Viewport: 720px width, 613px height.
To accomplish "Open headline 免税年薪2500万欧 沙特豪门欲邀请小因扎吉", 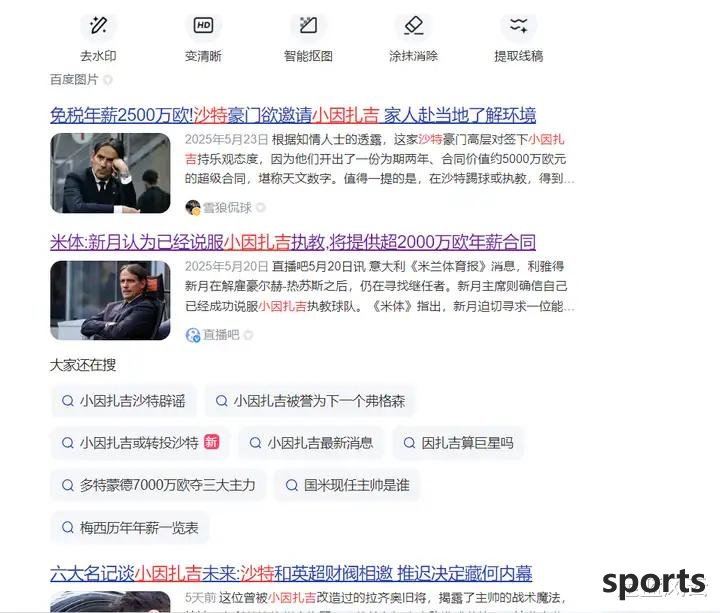I will (293, 115).
